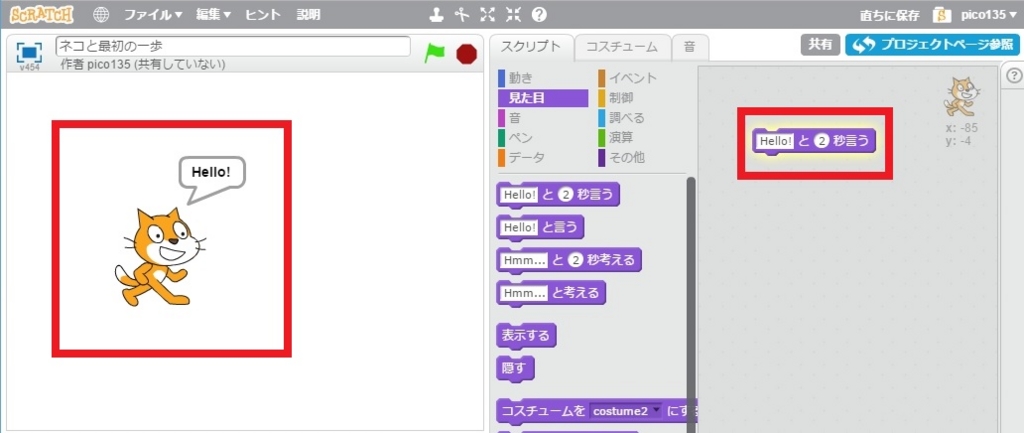Click palette block Hmm... と 2 秒考える
Screen dimensions: 1024x433
point(569,260)
